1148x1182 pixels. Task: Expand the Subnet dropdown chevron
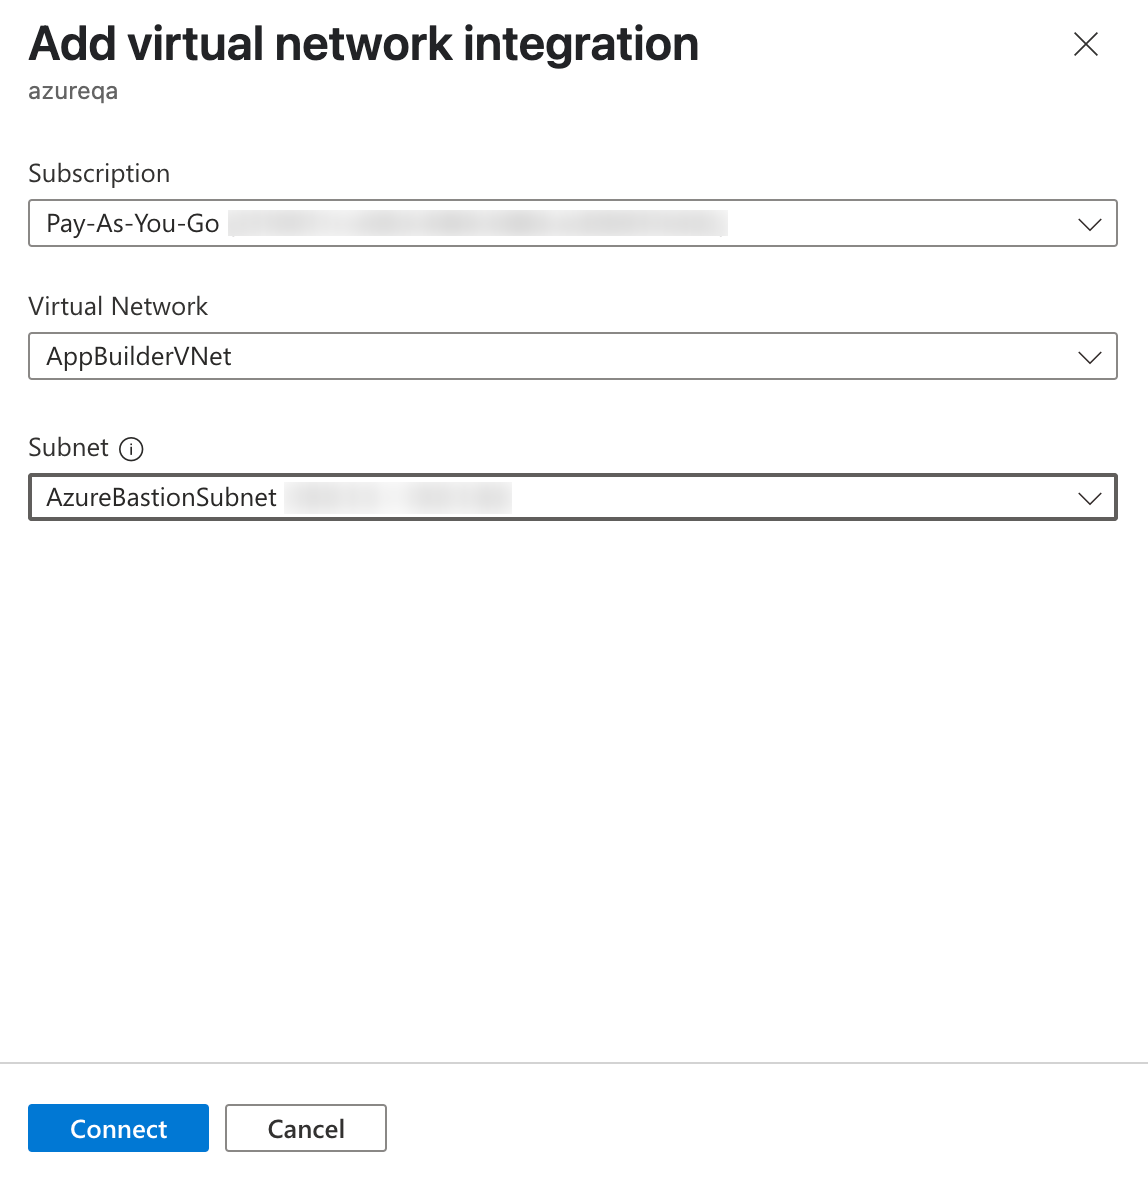[x=1089, y=498]
